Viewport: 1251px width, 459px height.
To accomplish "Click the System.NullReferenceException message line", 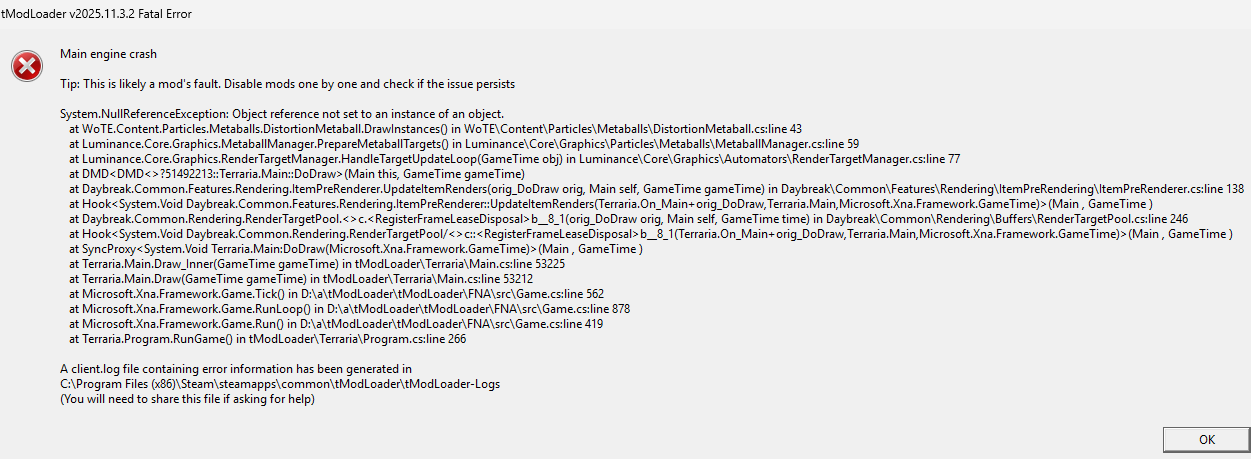I will point(282,114).
